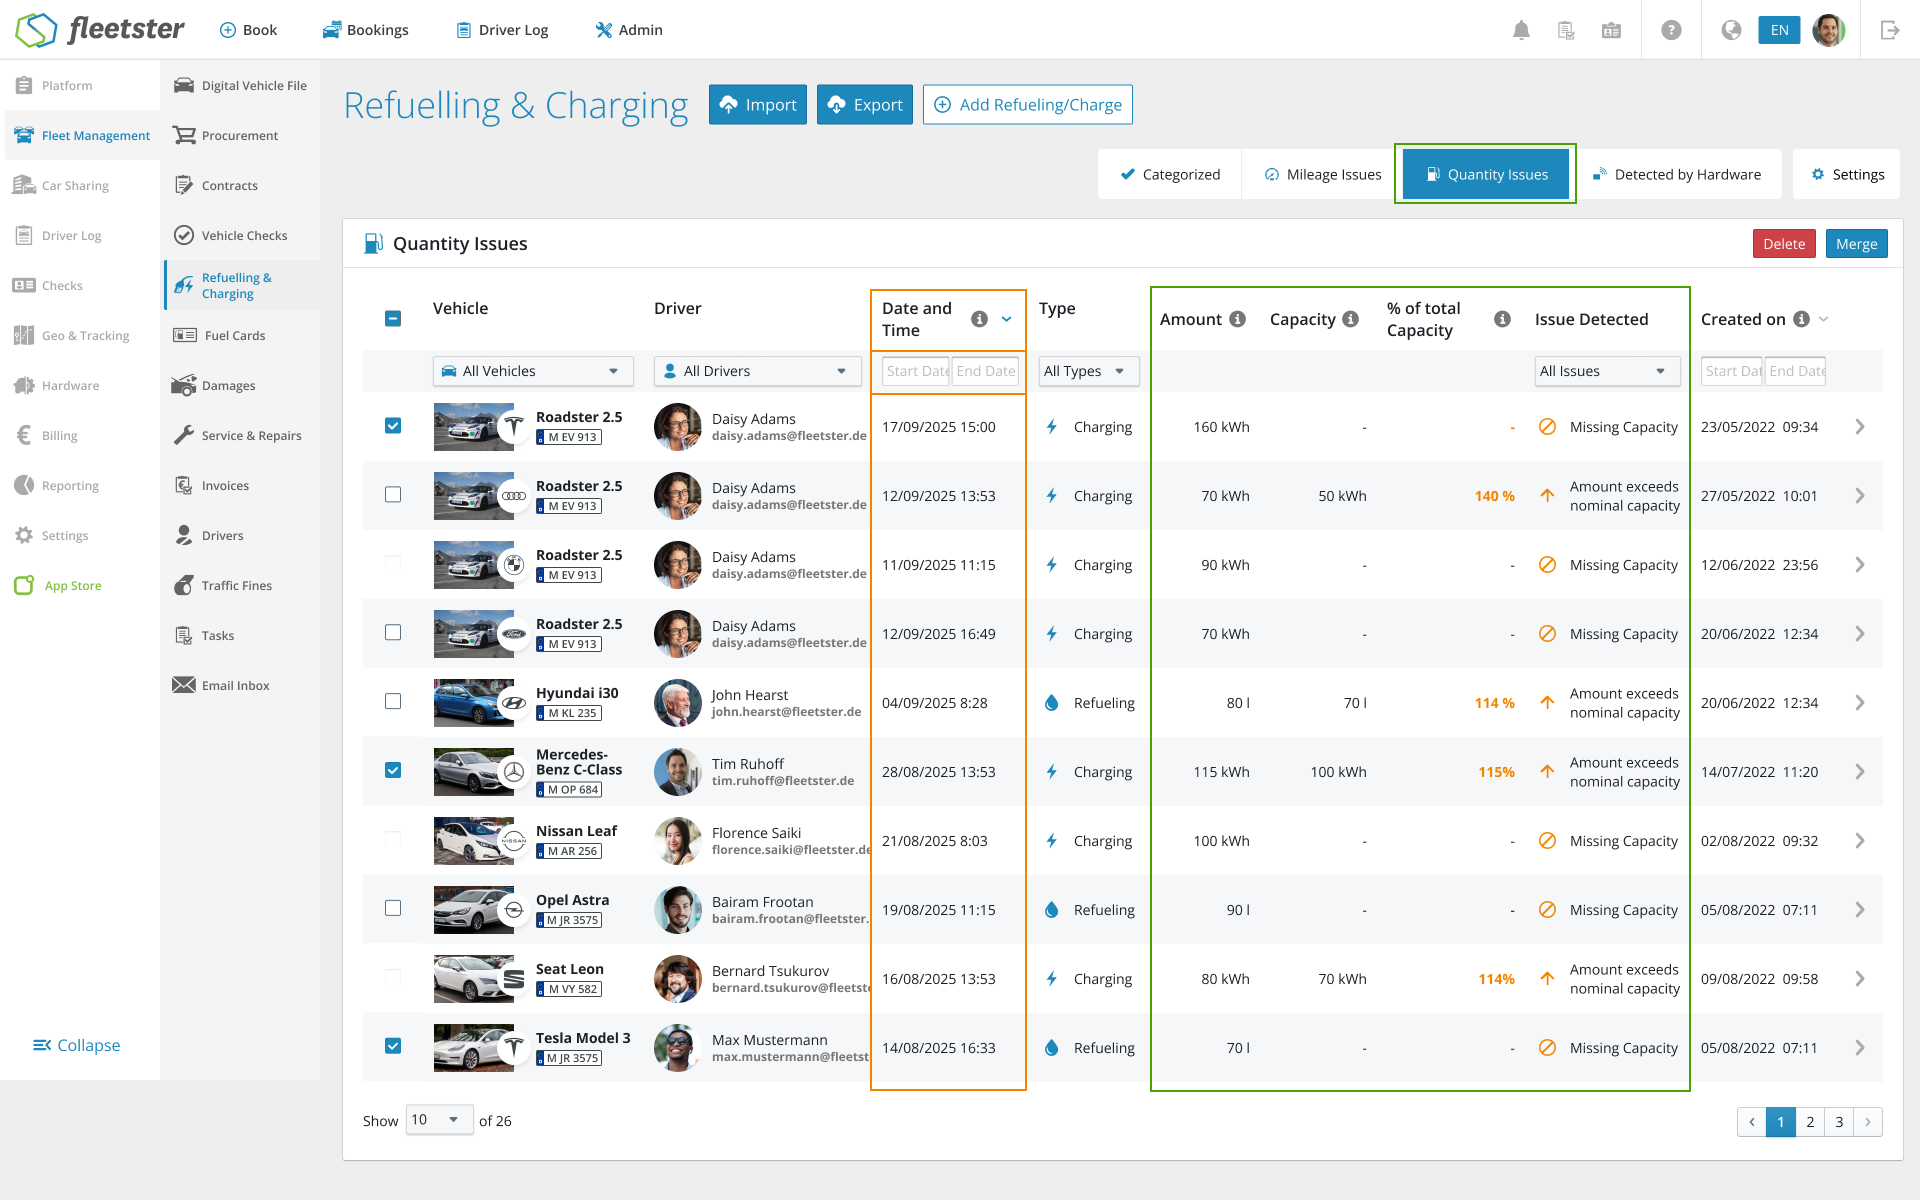The height and width of the screenshot is (1200, 1920).
Task: Open Reporting module
Action: click(x=57, y=485)
